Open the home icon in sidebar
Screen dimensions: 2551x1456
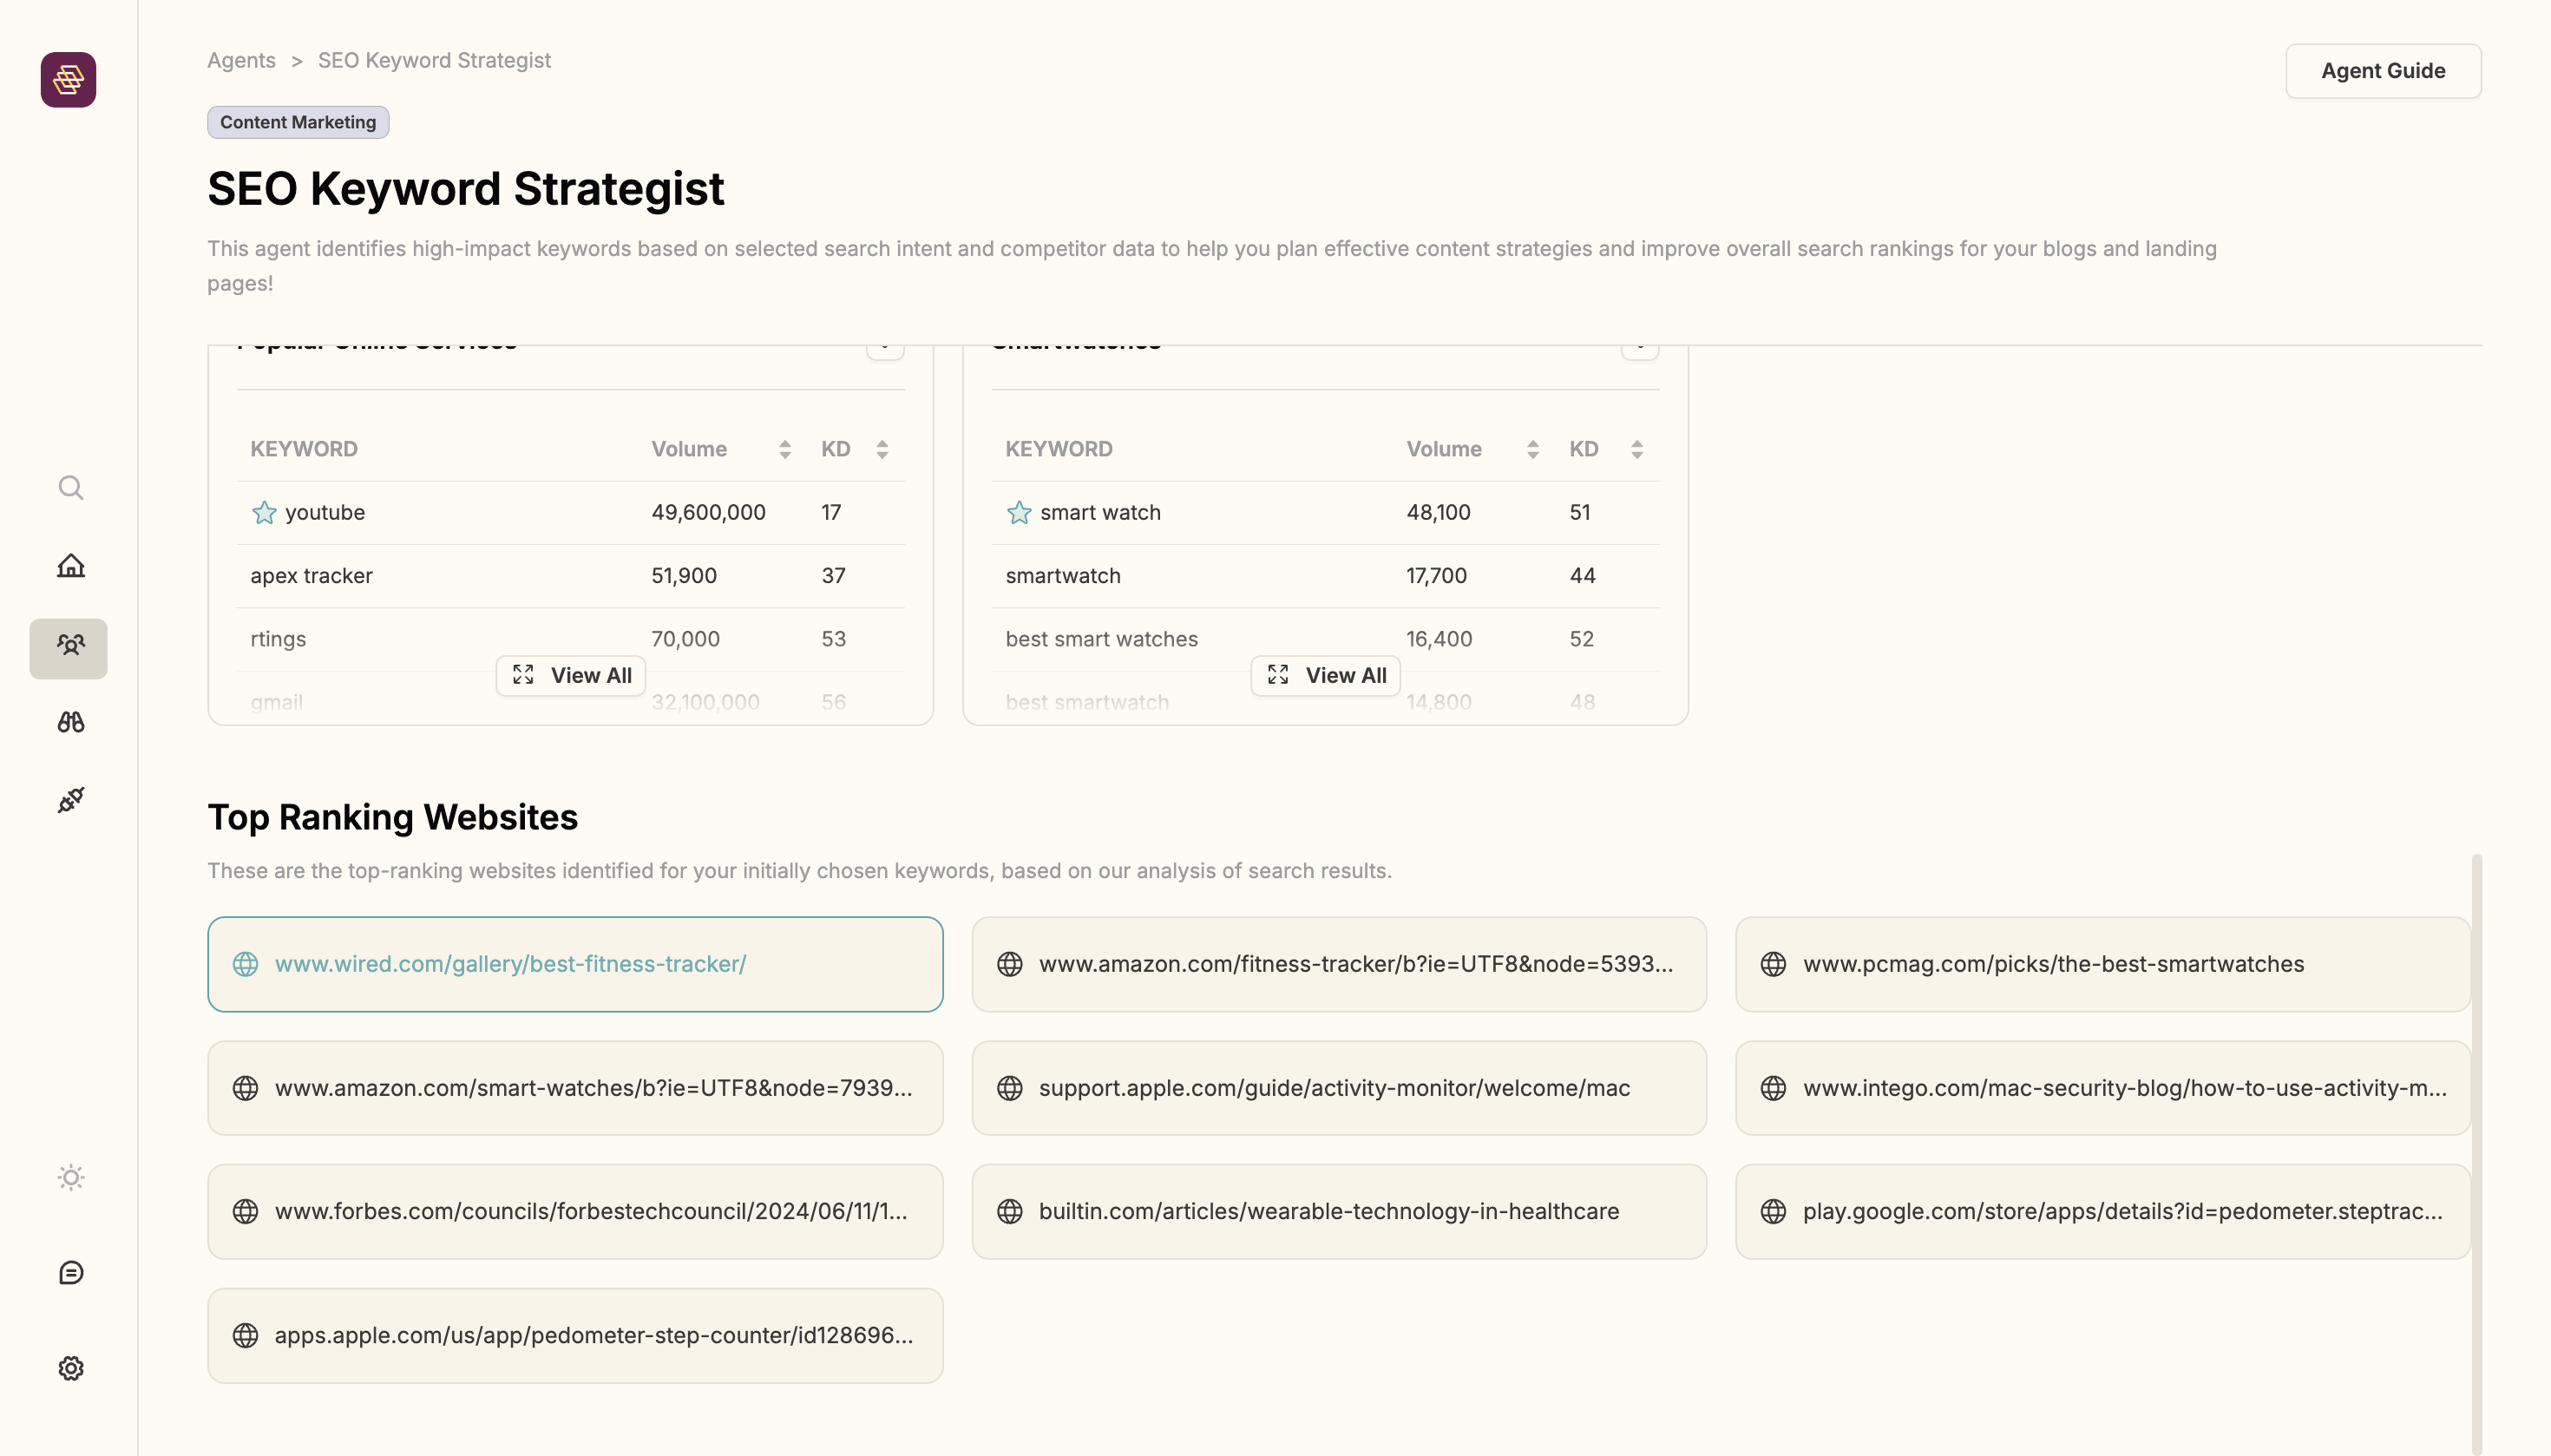(x=70, y=566)
